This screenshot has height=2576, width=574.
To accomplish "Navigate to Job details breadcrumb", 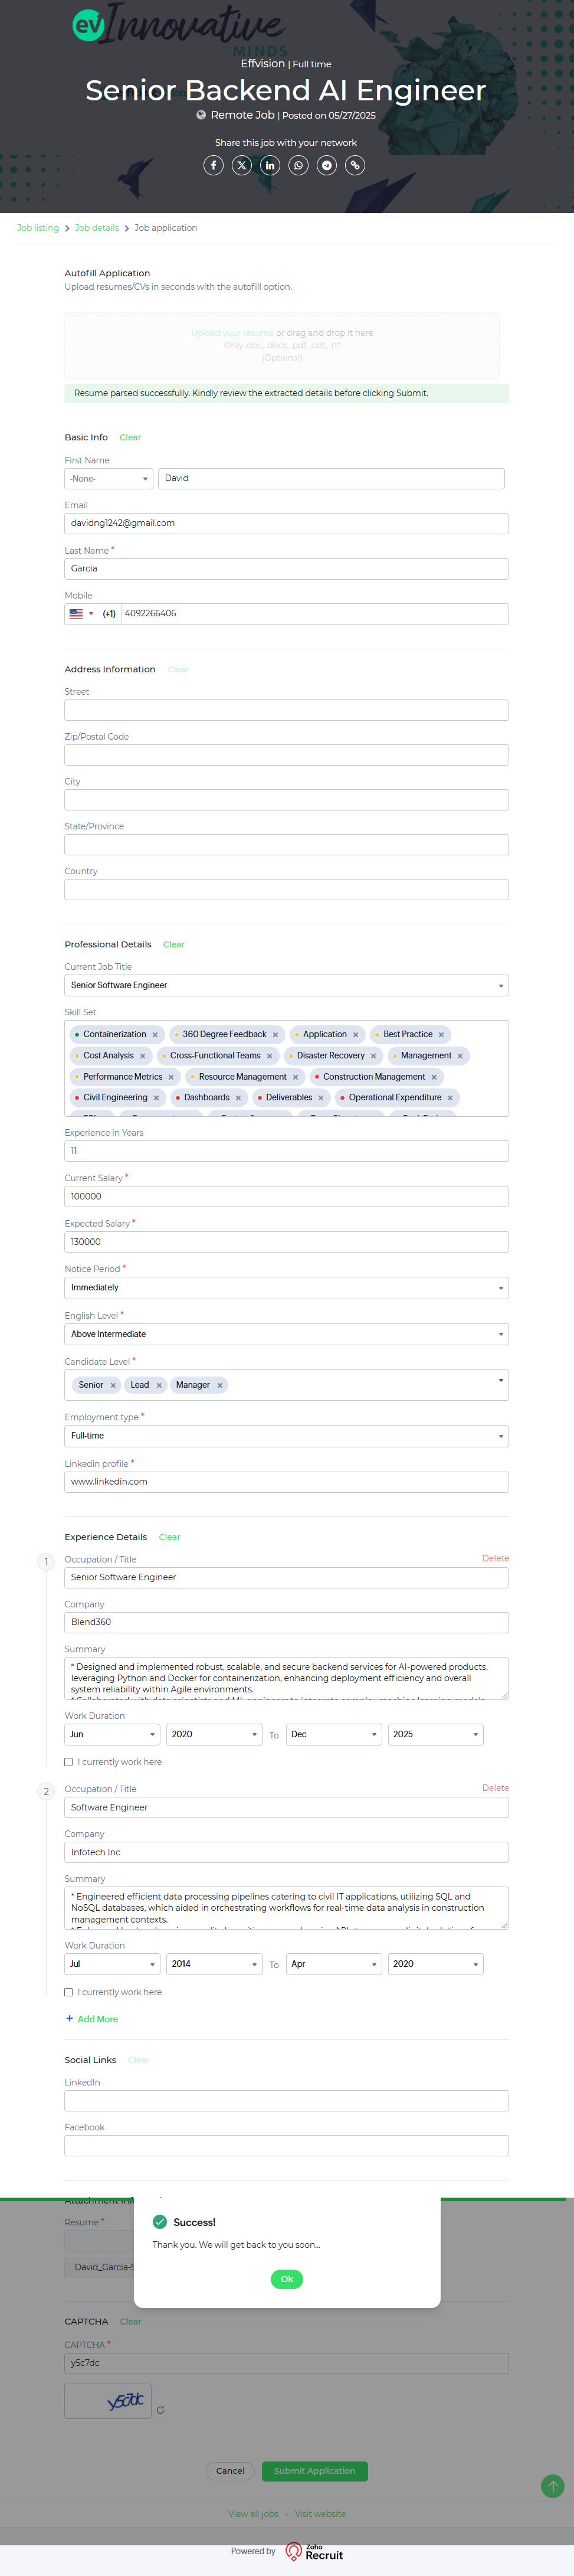I will 97,228.
